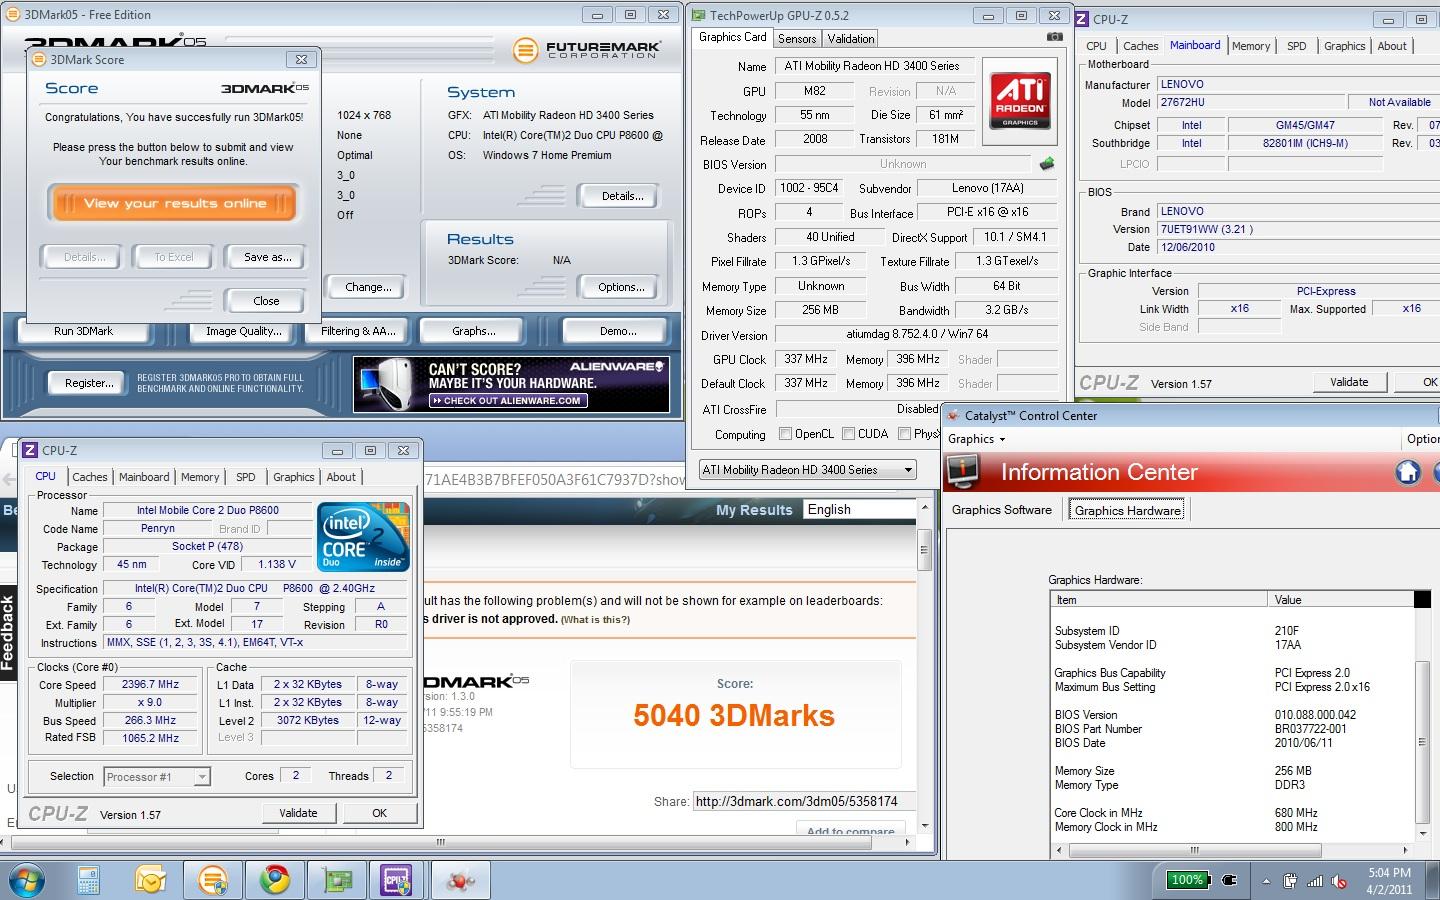Enable OpenCL checkbox in GPU-Z

(786, 434)
